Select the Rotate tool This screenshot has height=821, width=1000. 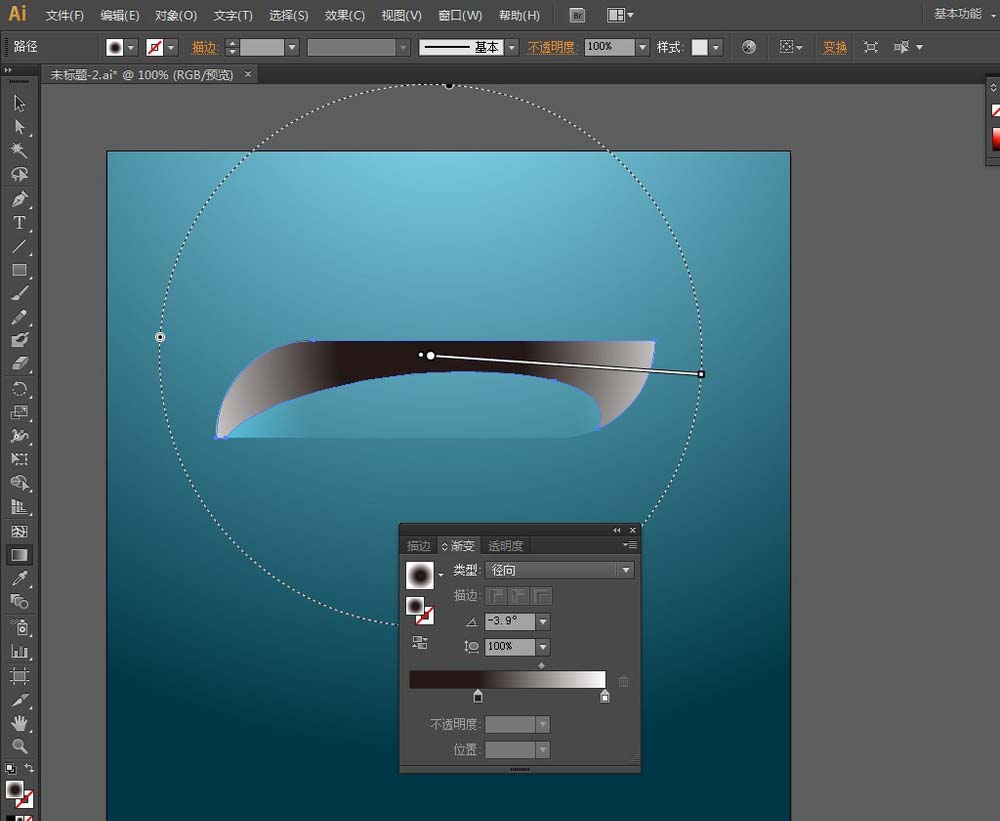click(19, 388)
